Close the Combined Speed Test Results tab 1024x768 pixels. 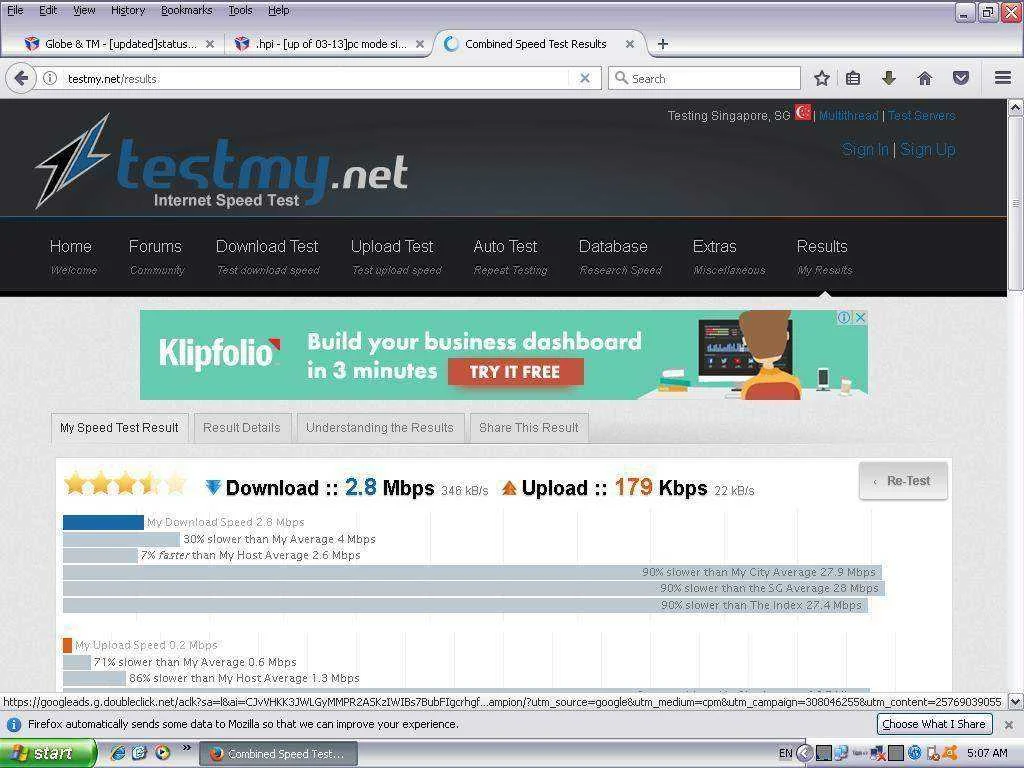pos(630,44)
